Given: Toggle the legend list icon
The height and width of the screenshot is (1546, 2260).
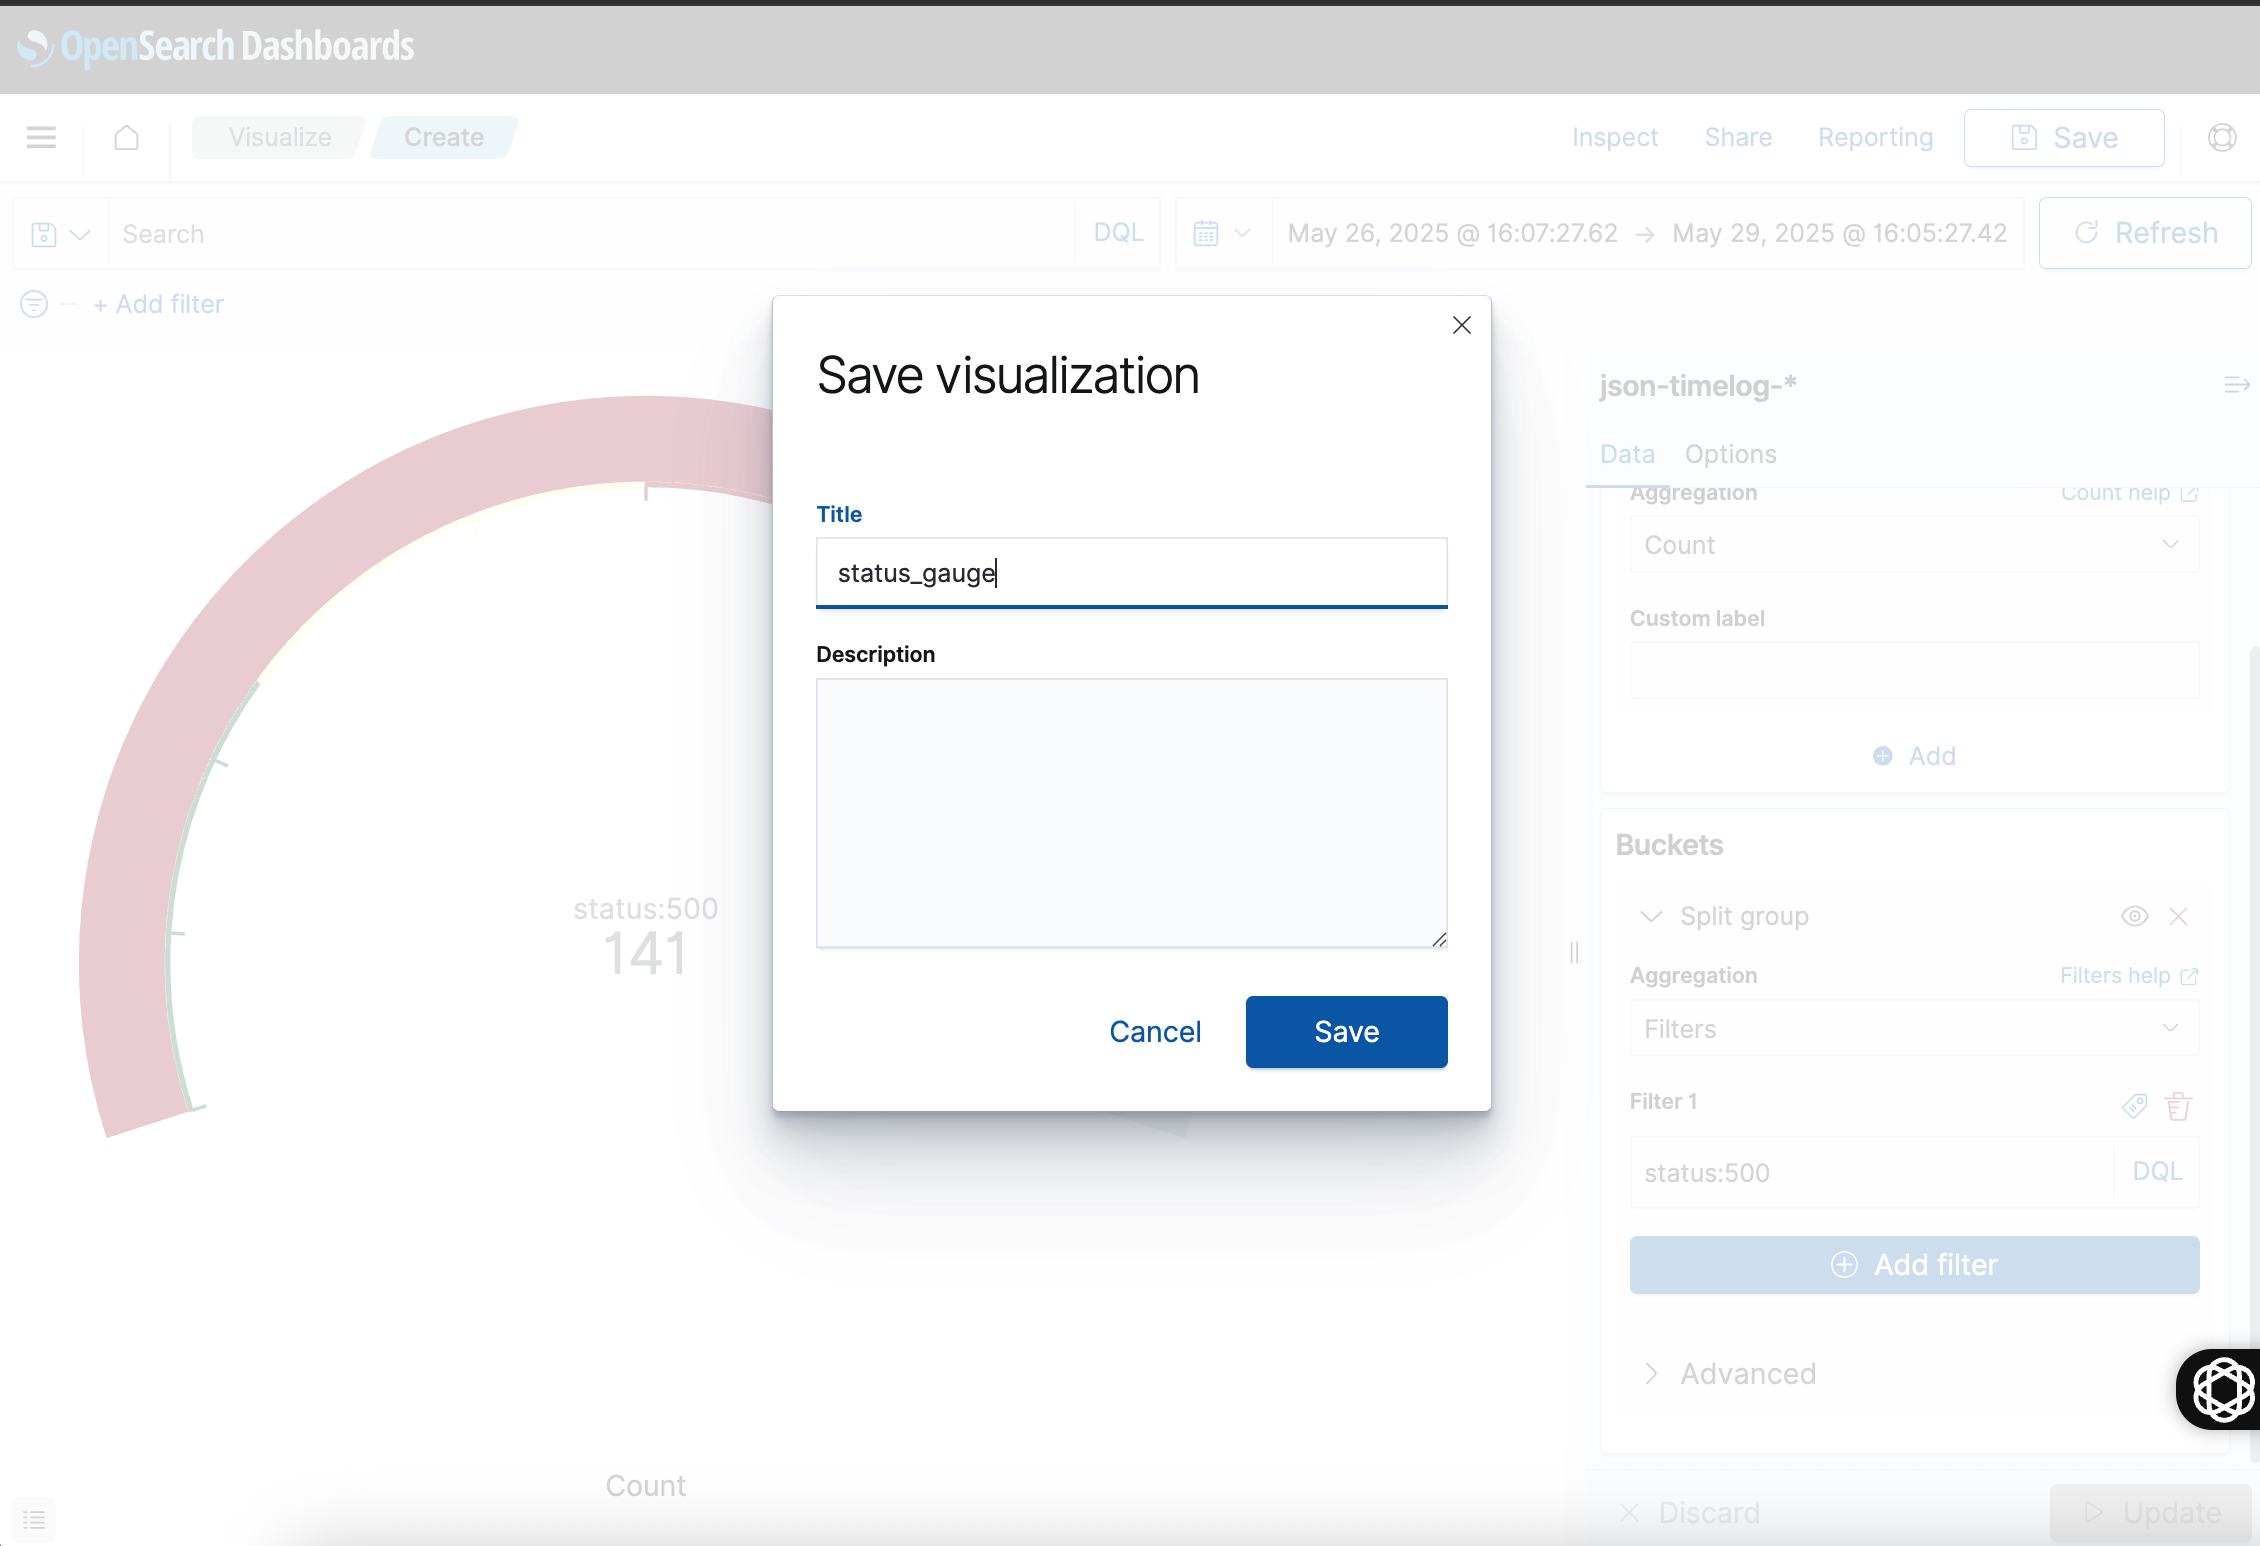Looking at the screenshot, I should coord(34,1520).
